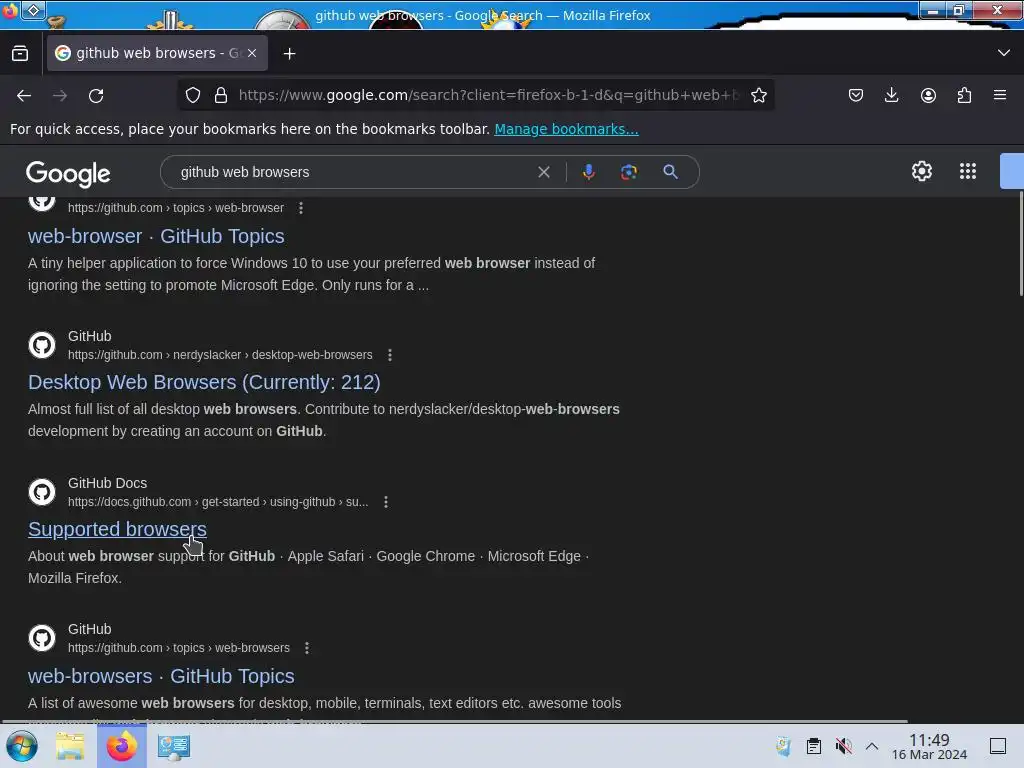Select the github web browsers tab
The image size is (1024, 768).
[157, 54]
